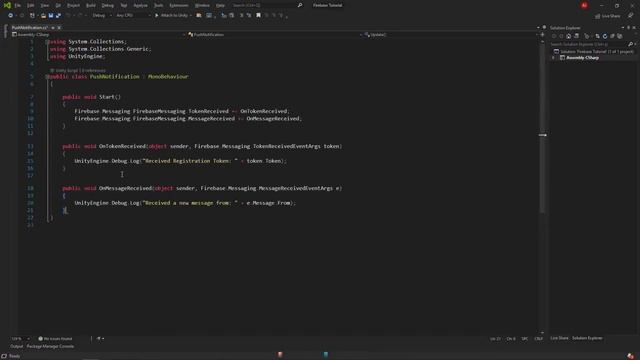Click the Visual Studio logo icon
The width and height of the screenshot is (640, 360).
coord(7,5)
